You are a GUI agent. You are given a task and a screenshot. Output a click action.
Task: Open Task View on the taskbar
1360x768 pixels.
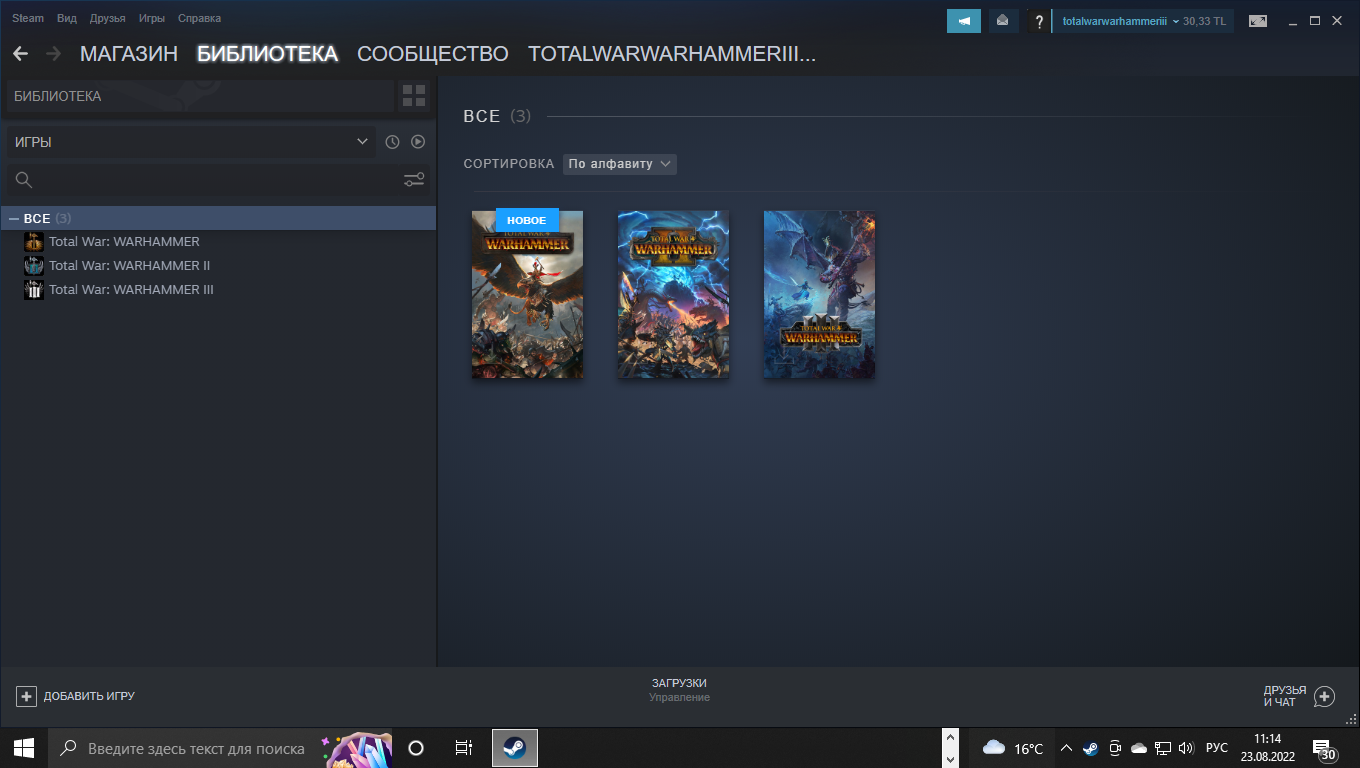[463, 748]
